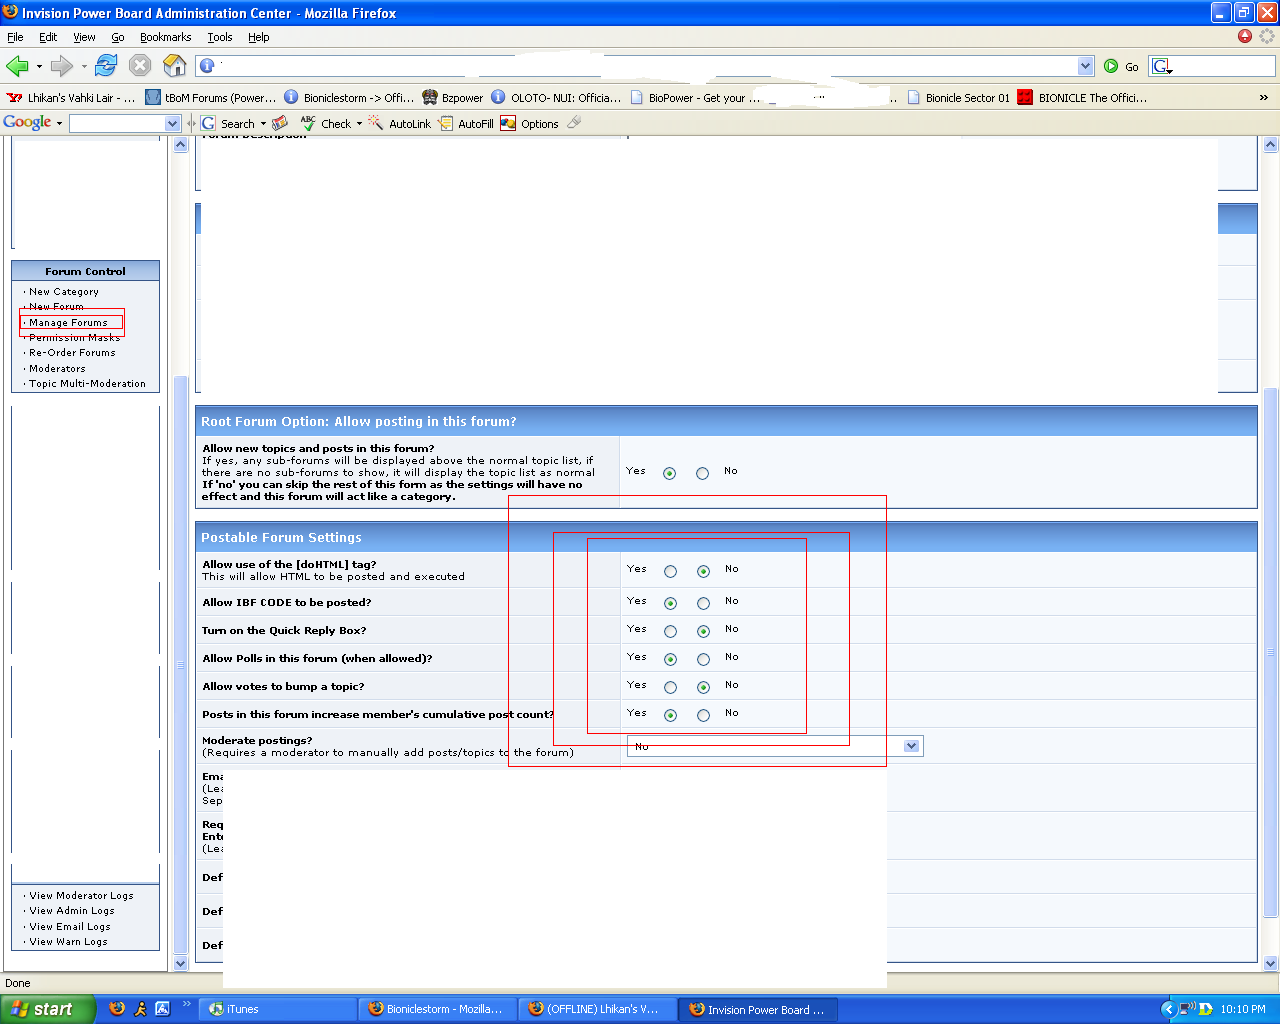Viewport: 1280px width, 1024px height.
Task: Enable the Quick Reply Box
Action: (x=670, y=632)
